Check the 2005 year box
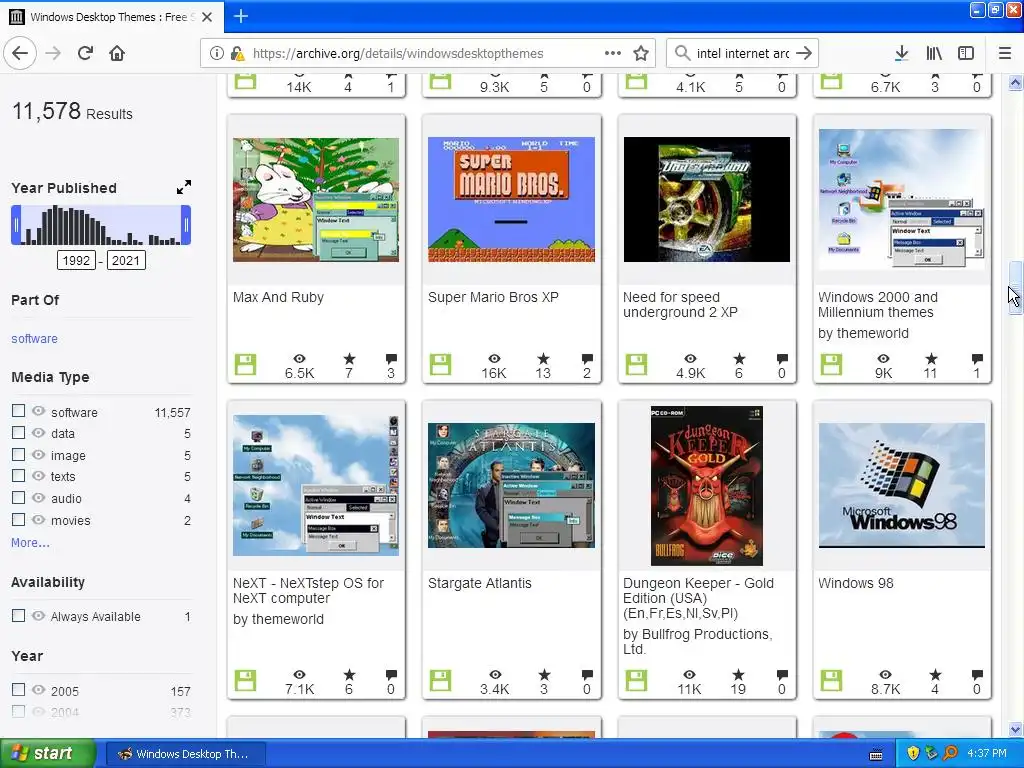The height and width of the screenshot is (768, 1024). tap(18, 690)
